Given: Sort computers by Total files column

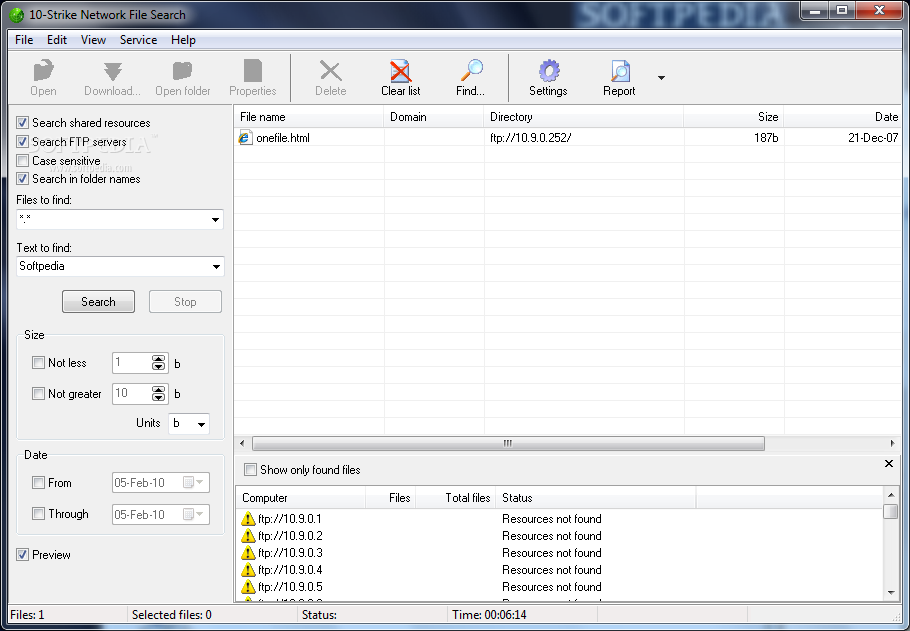Looking at the screenshot, I should (456, 497).
